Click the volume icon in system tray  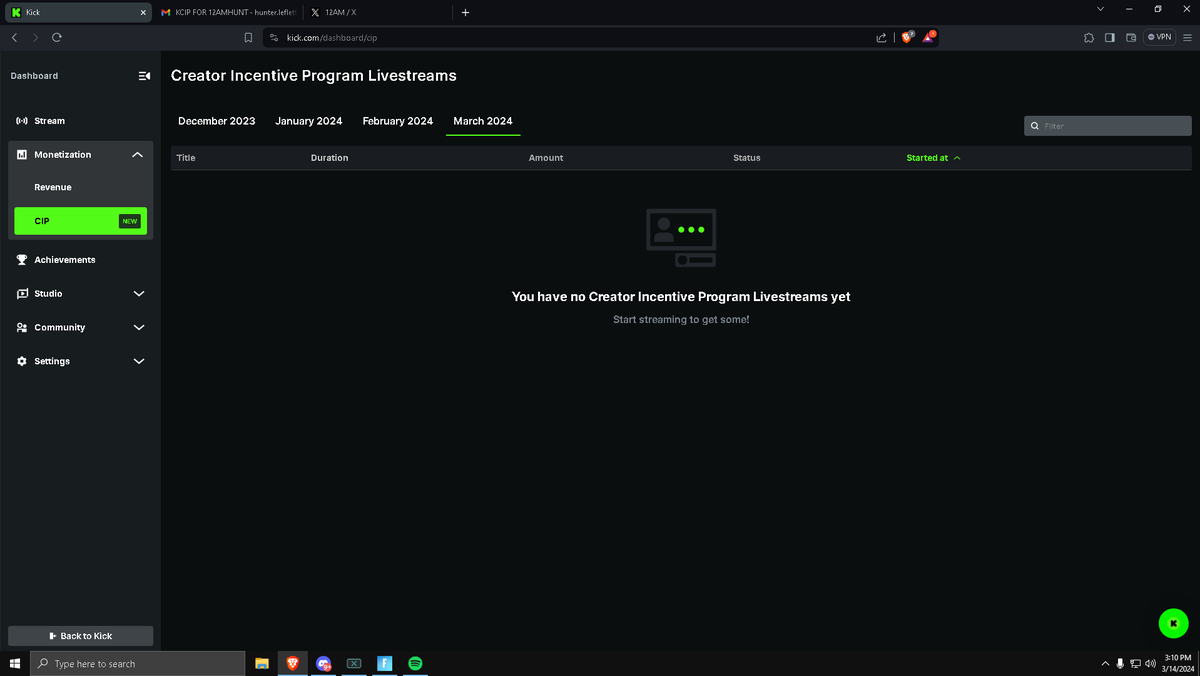pyautogui.click(x=1151, y=663)
